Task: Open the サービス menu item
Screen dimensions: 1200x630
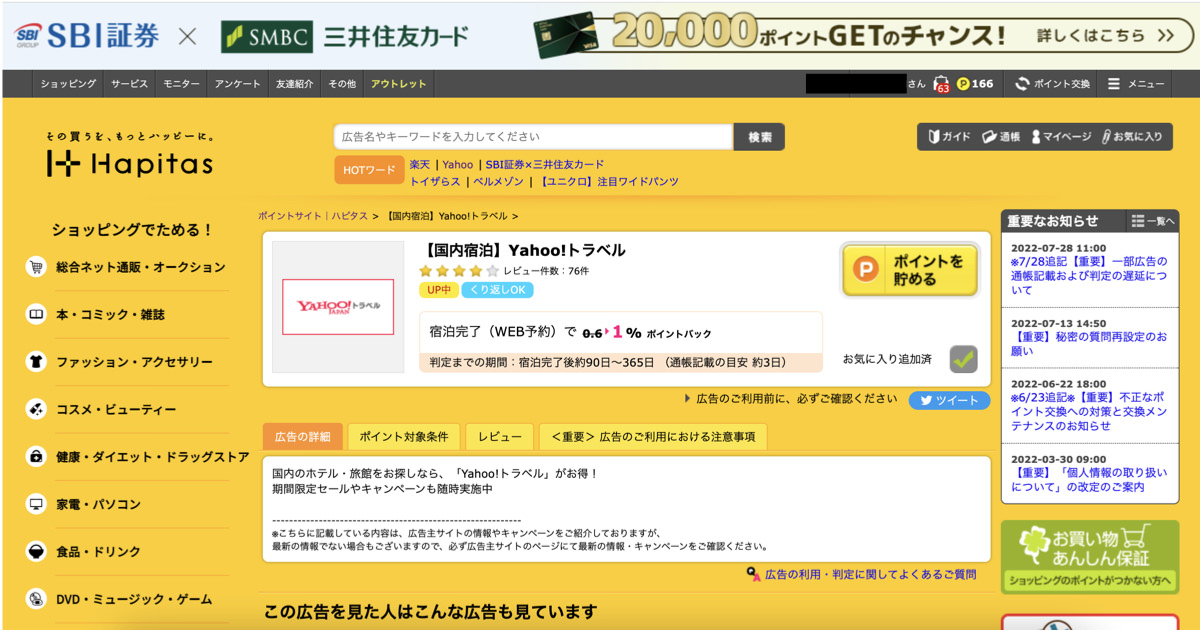Action: click(130, 84)
